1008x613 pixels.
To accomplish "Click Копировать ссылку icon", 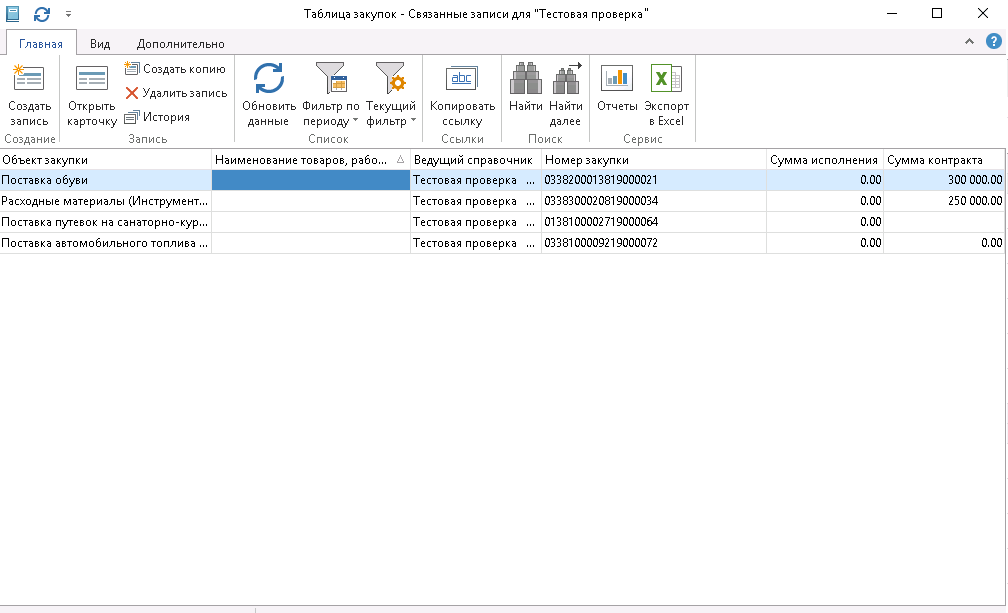I will [x=462, y=78].
